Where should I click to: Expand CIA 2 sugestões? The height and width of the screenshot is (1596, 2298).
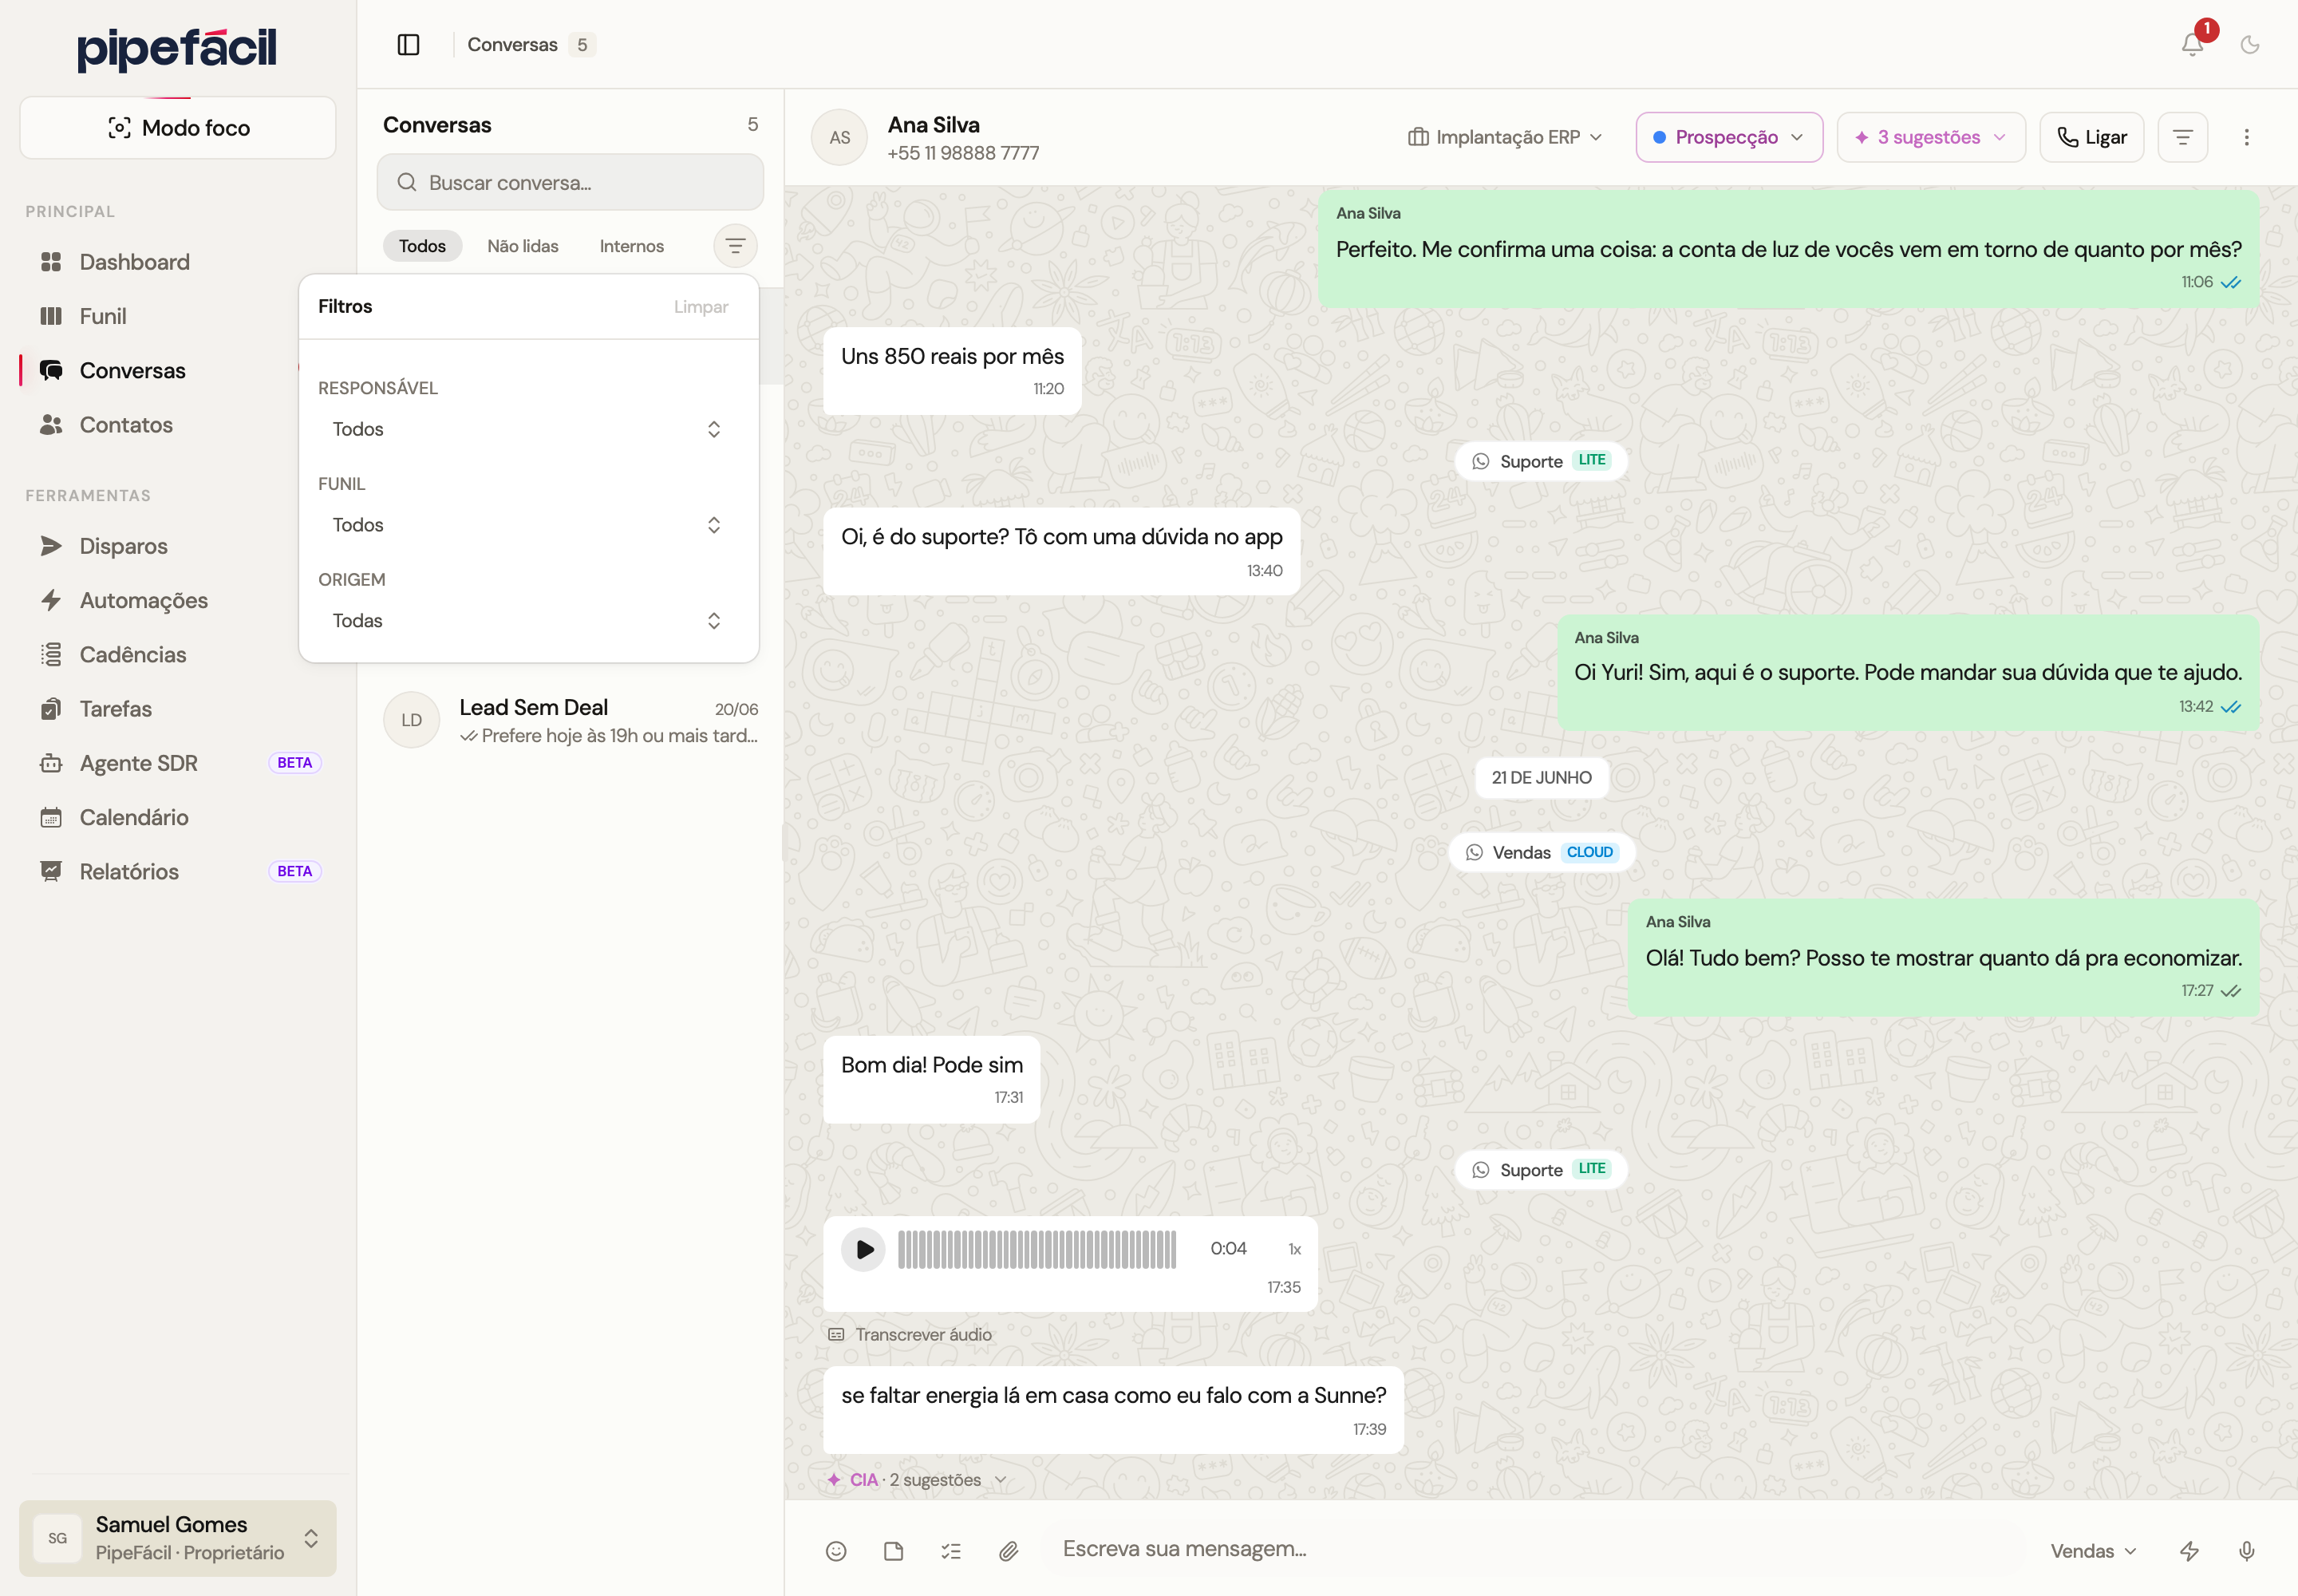tap(917, 1480)
